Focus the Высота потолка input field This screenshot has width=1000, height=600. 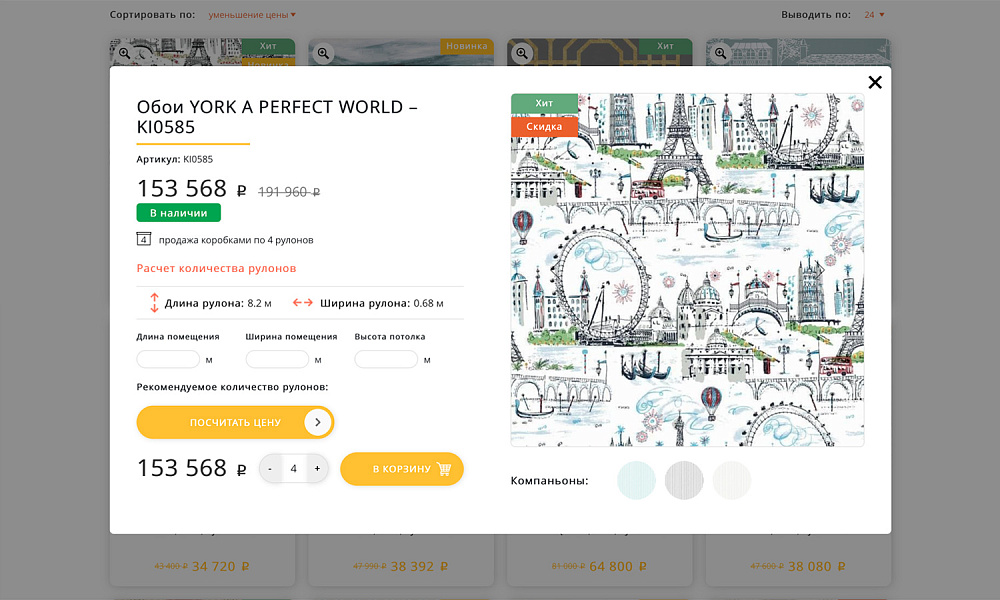coord(386,359)
